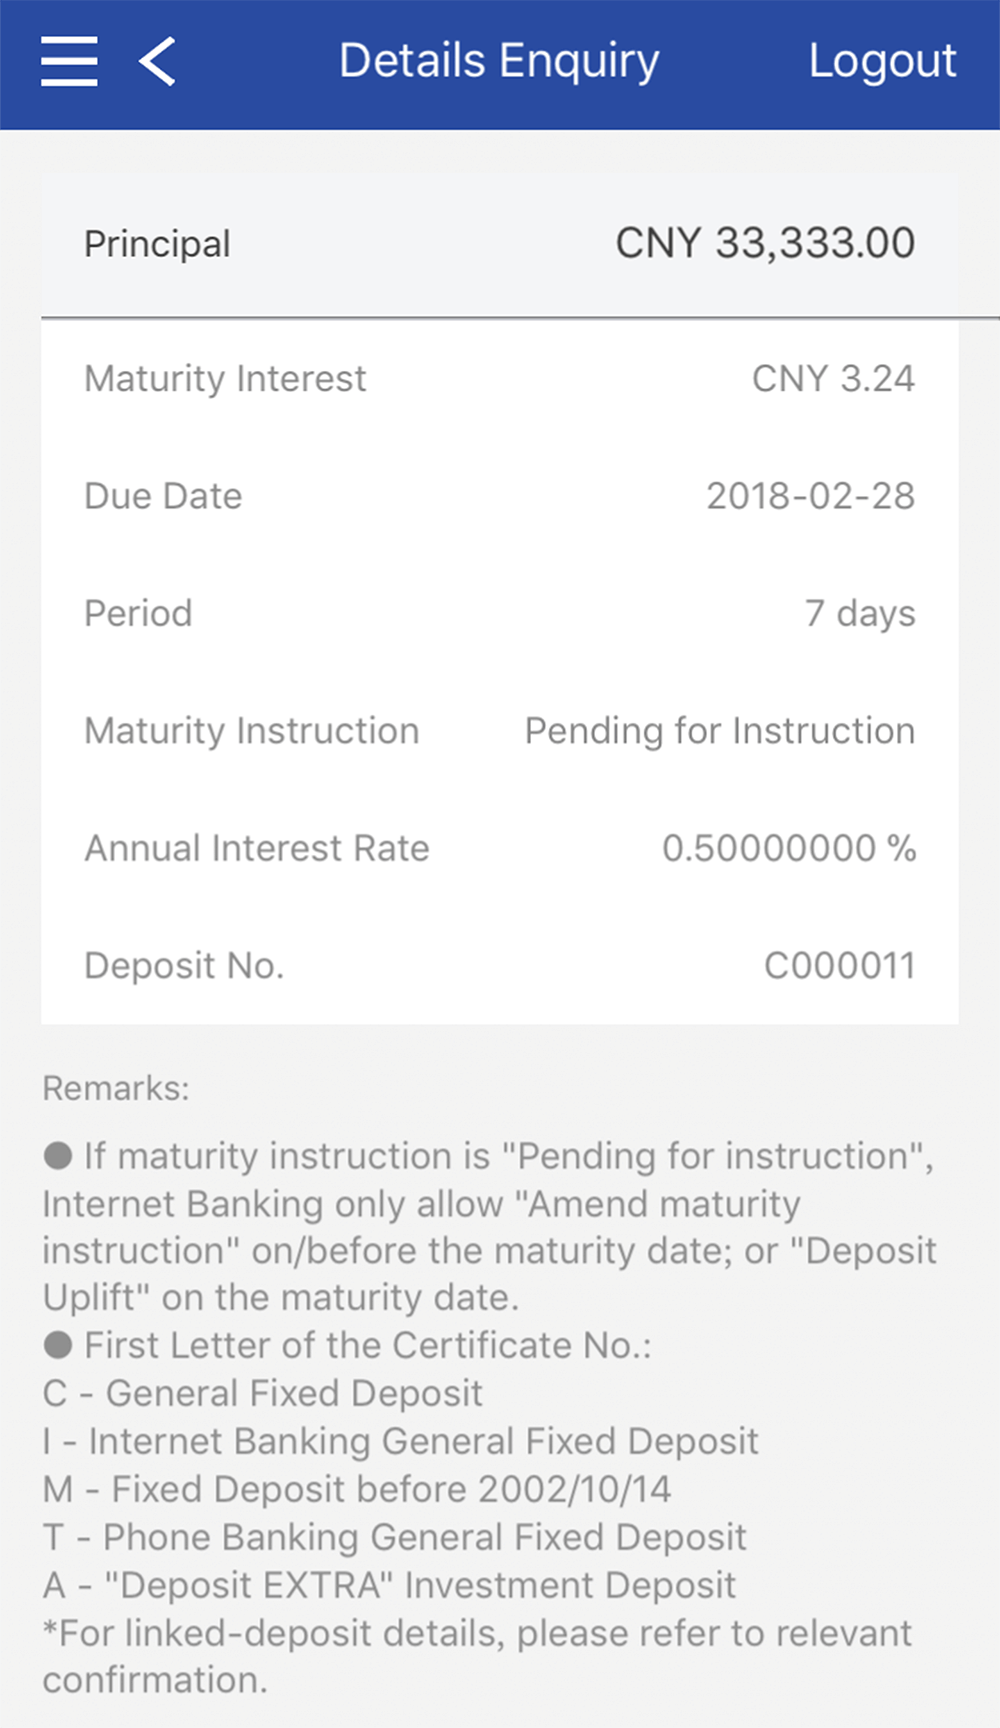Go back with the arrow icon
This screenshot has width=1000, height=1728.
point(158,61)
